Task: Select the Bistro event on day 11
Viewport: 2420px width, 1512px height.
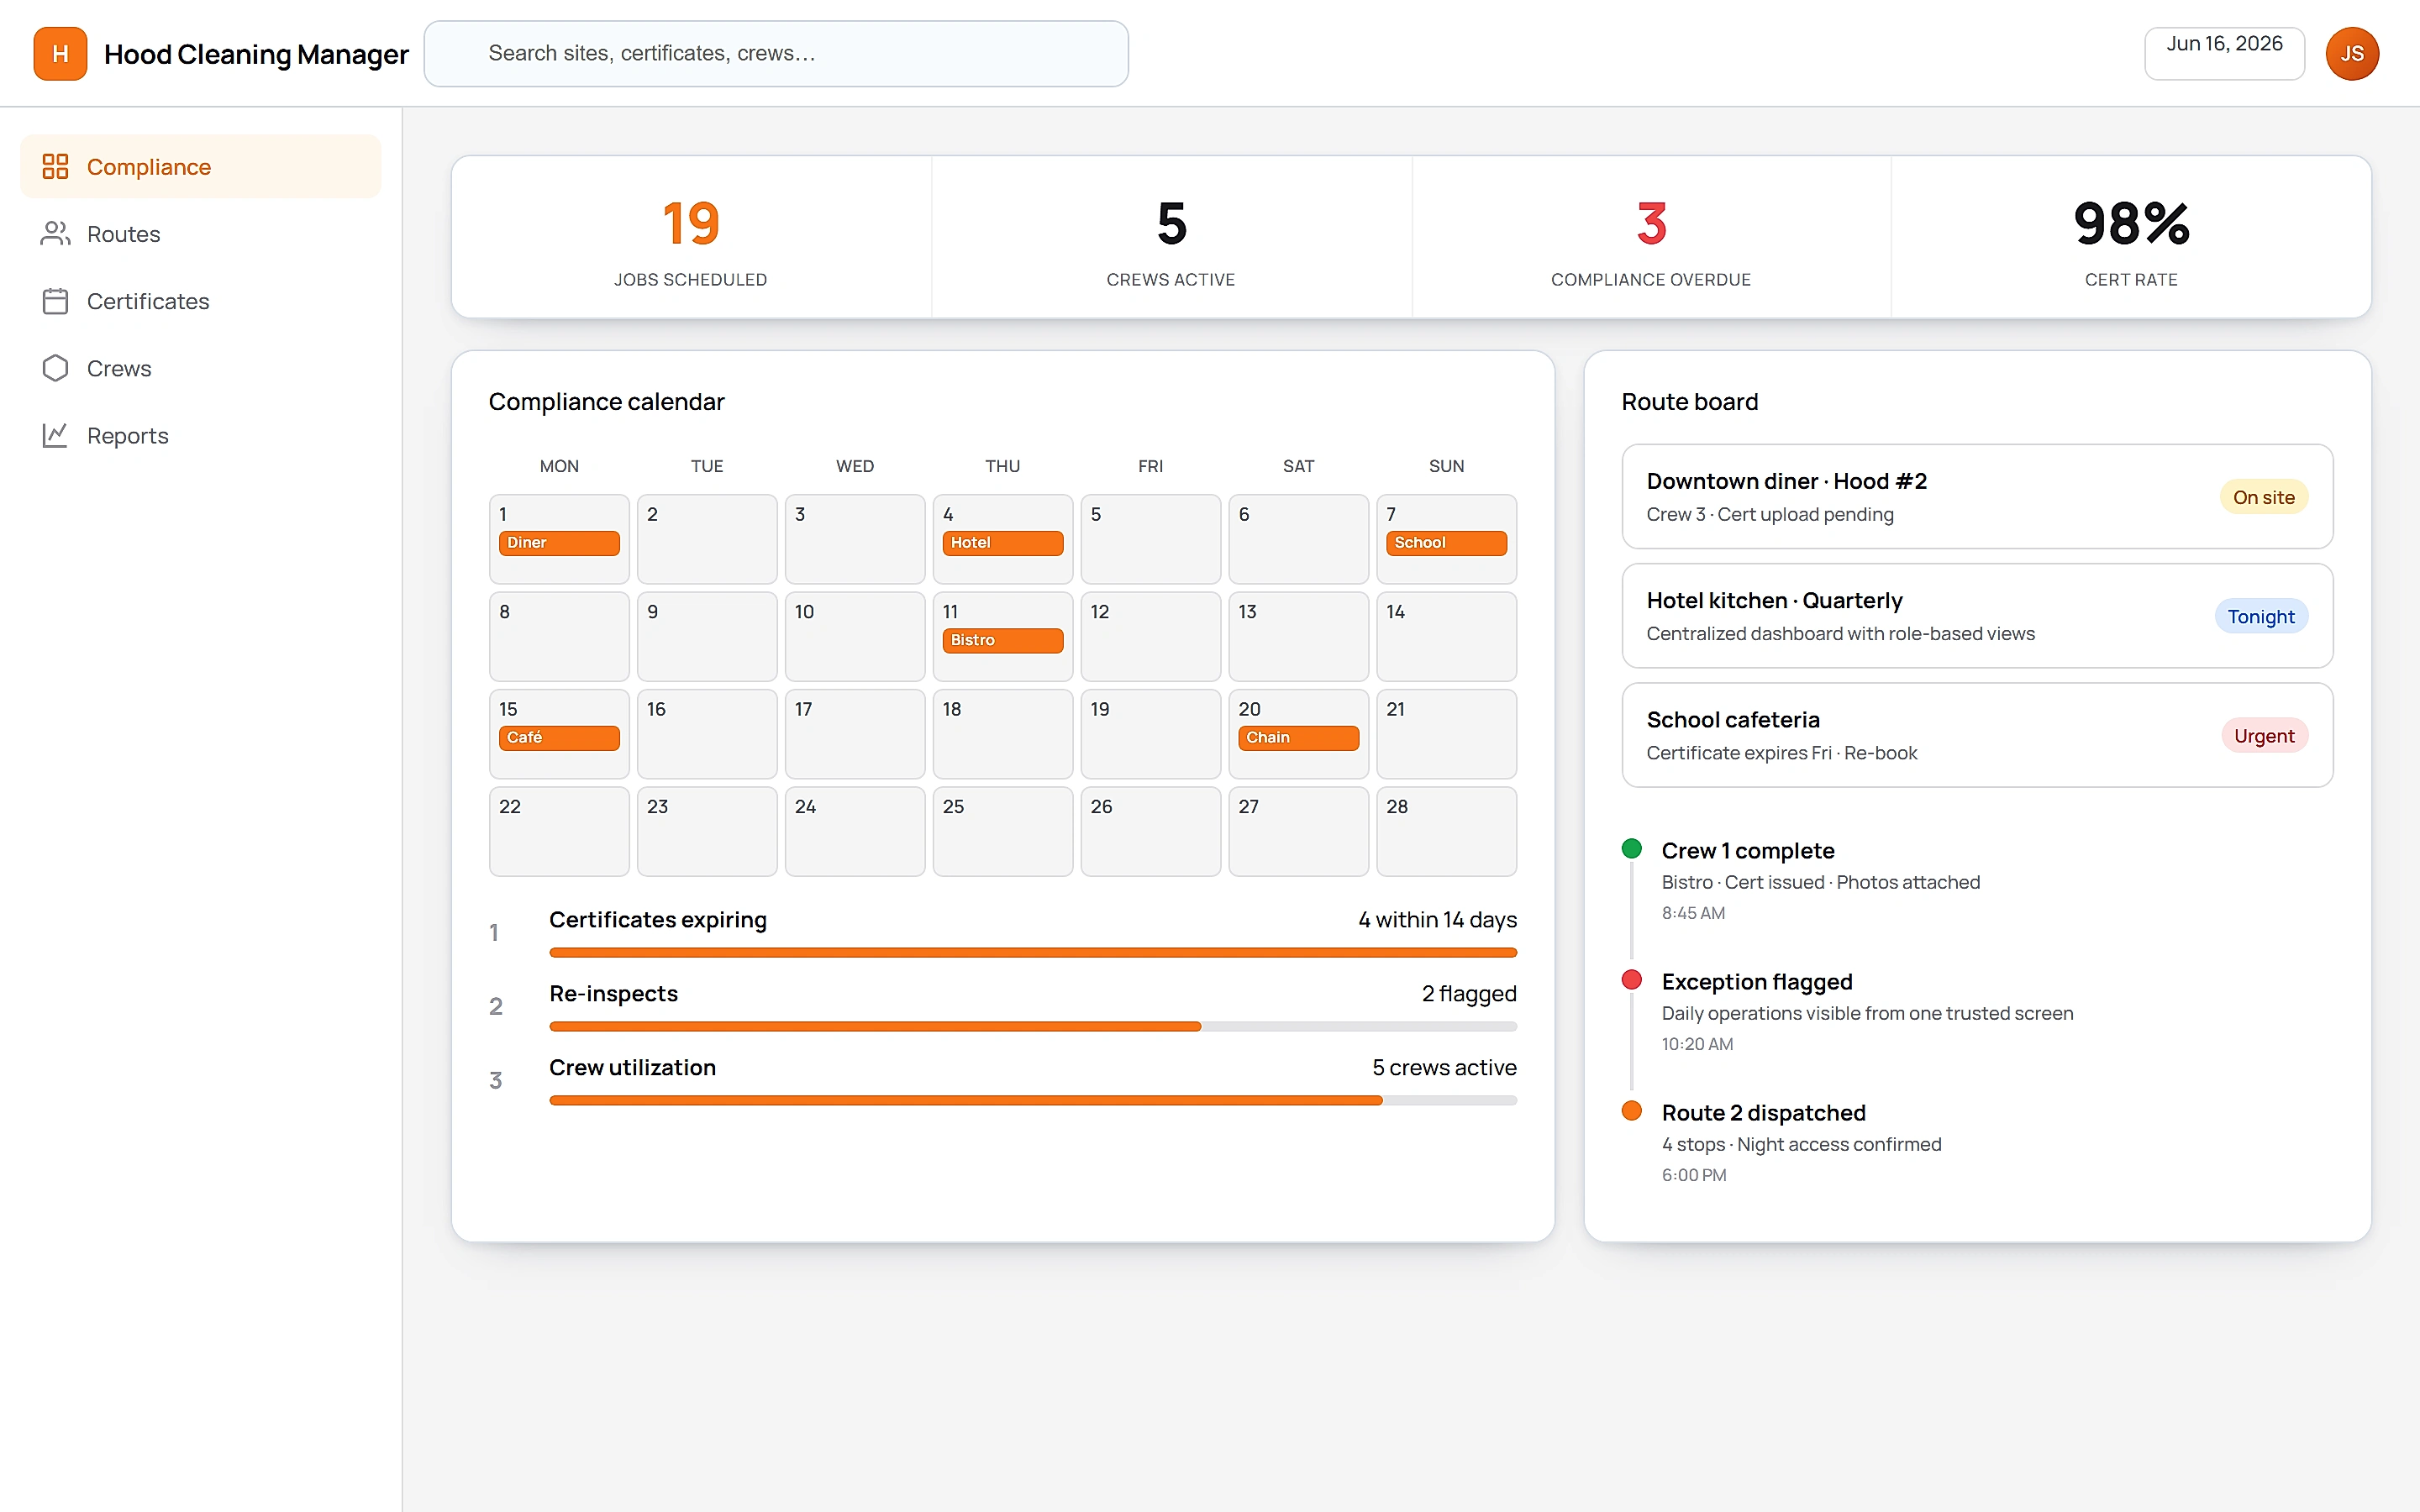Action: 1003,640
